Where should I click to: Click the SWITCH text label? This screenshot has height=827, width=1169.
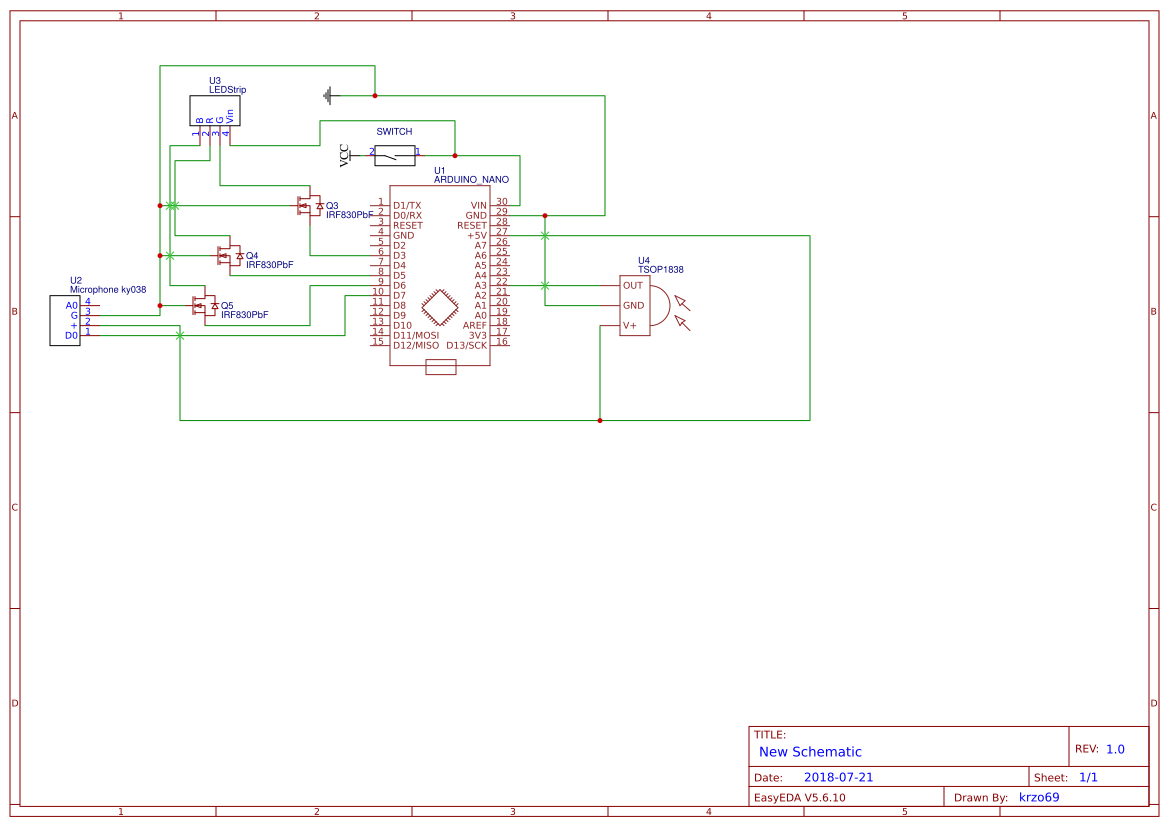click(394, 131)
